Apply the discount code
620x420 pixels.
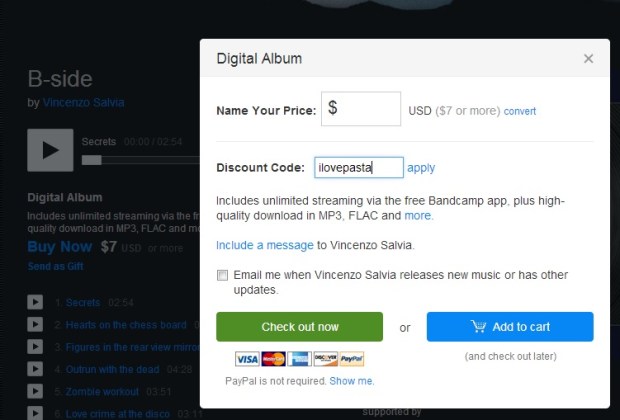tap(421, 168)
